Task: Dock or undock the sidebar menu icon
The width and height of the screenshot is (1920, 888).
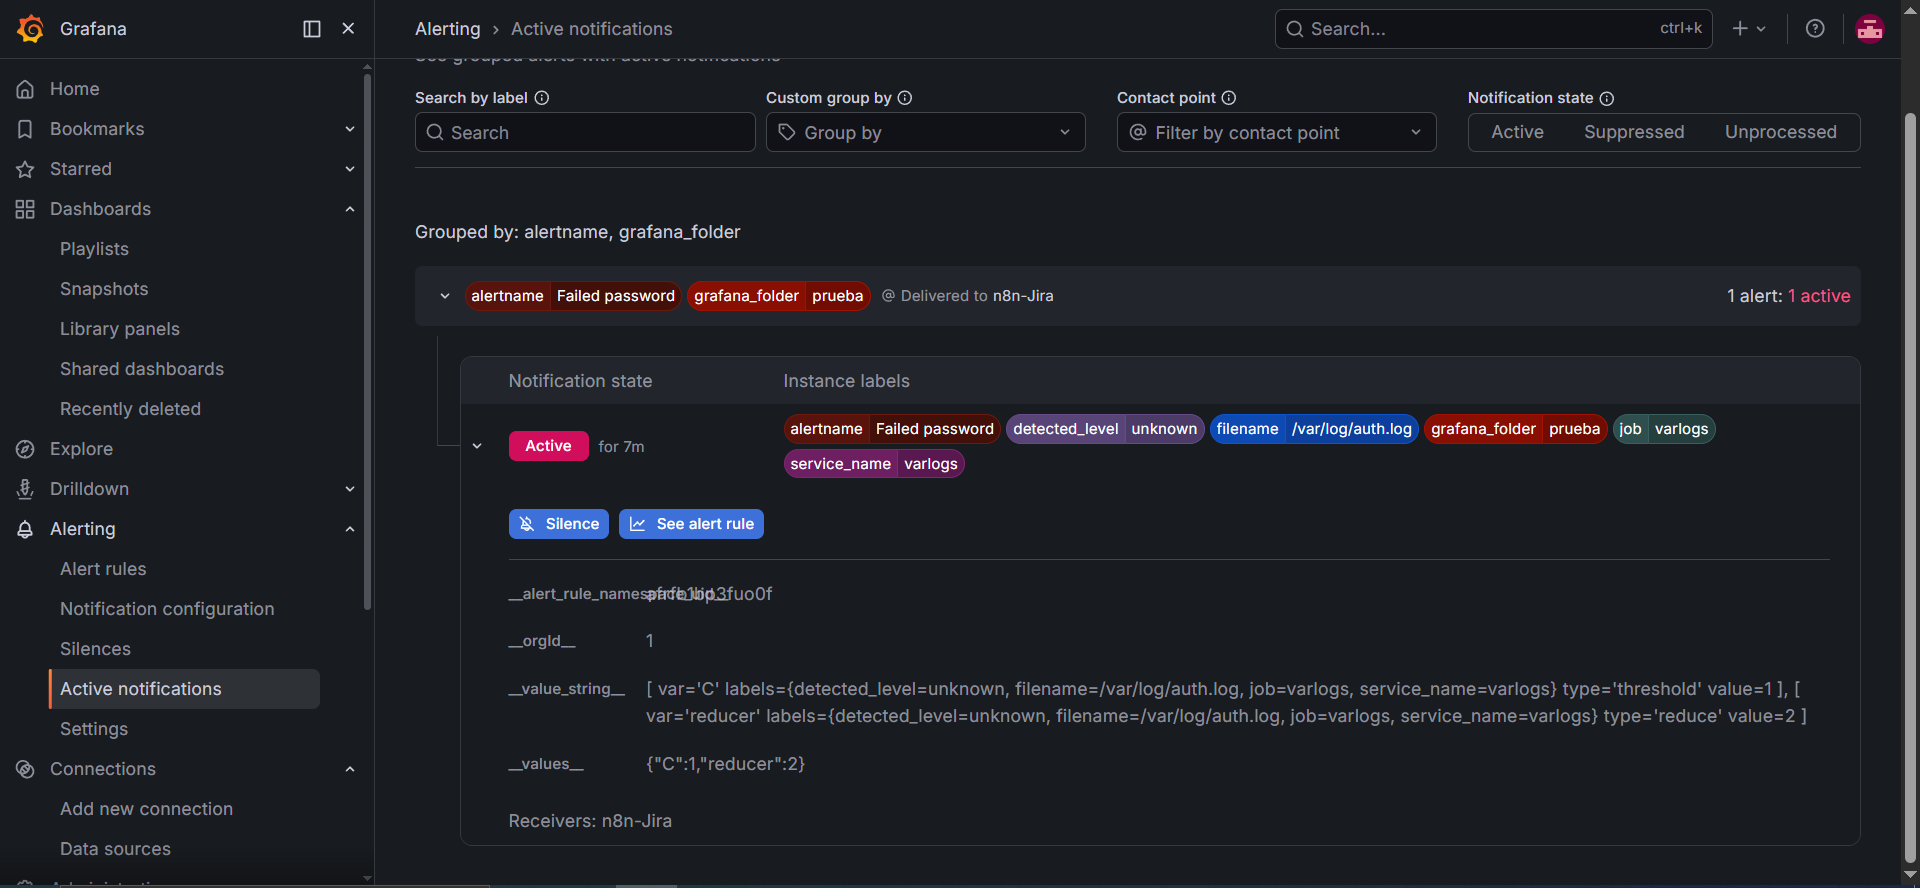Action: [312, 29]
